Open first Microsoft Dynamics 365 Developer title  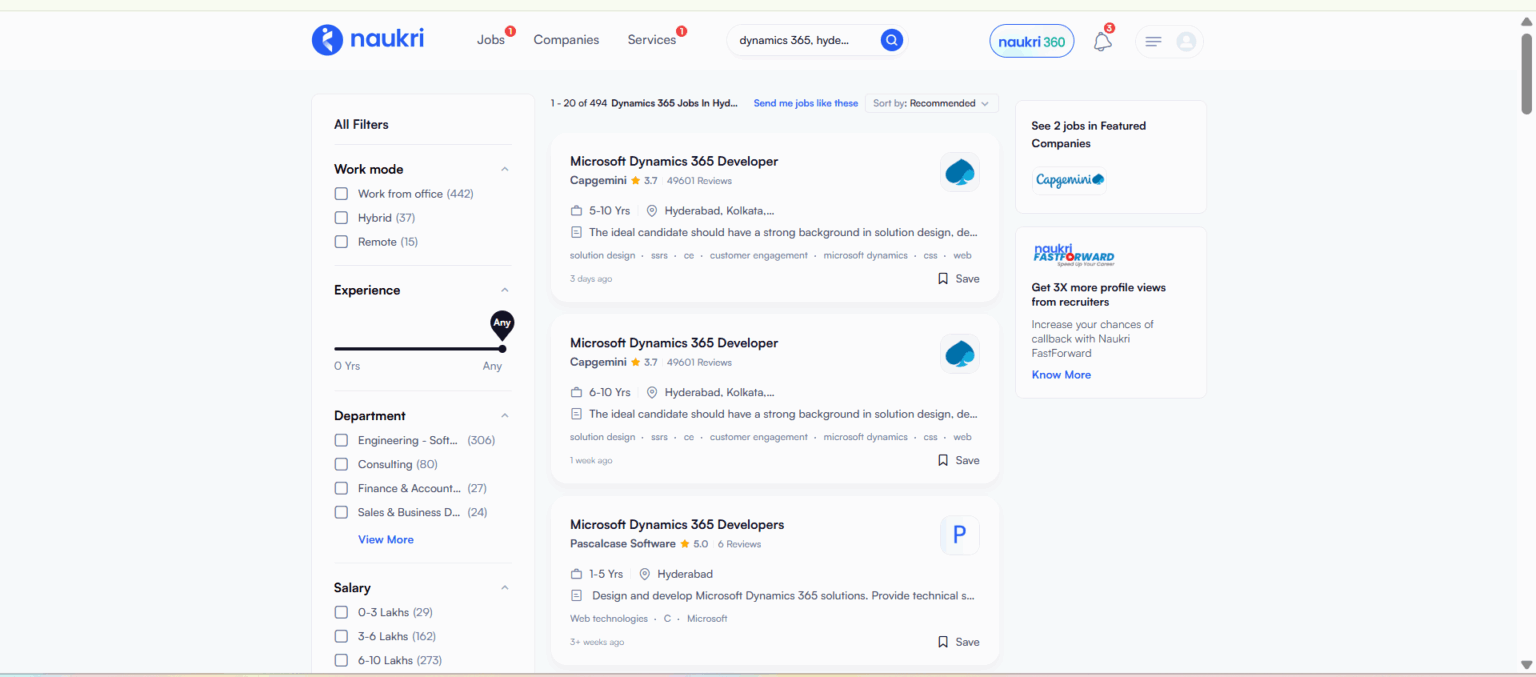pyautogui.click(x=674, y=161)
